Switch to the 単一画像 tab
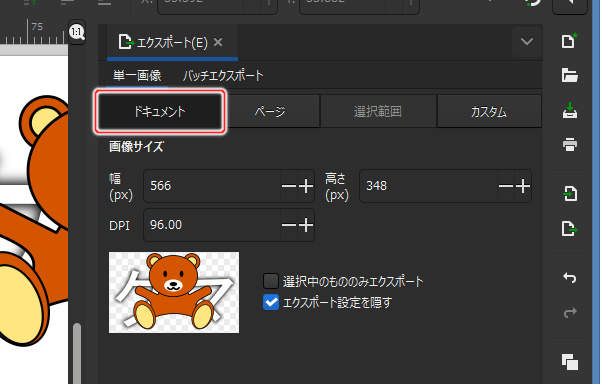The width and height of the screenshot is (600, 384). (137, 75)
